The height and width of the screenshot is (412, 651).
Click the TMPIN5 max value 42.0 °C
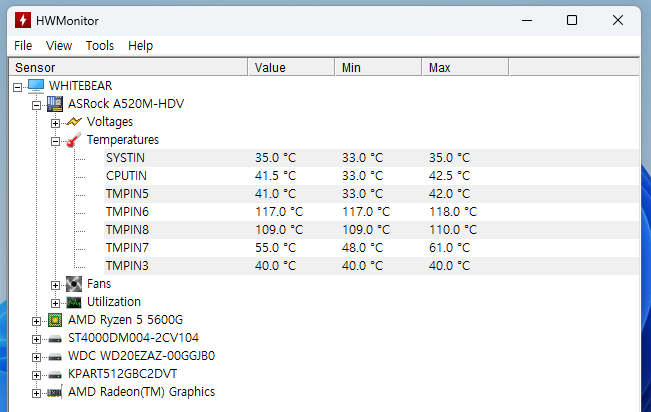tap(449, 194)
